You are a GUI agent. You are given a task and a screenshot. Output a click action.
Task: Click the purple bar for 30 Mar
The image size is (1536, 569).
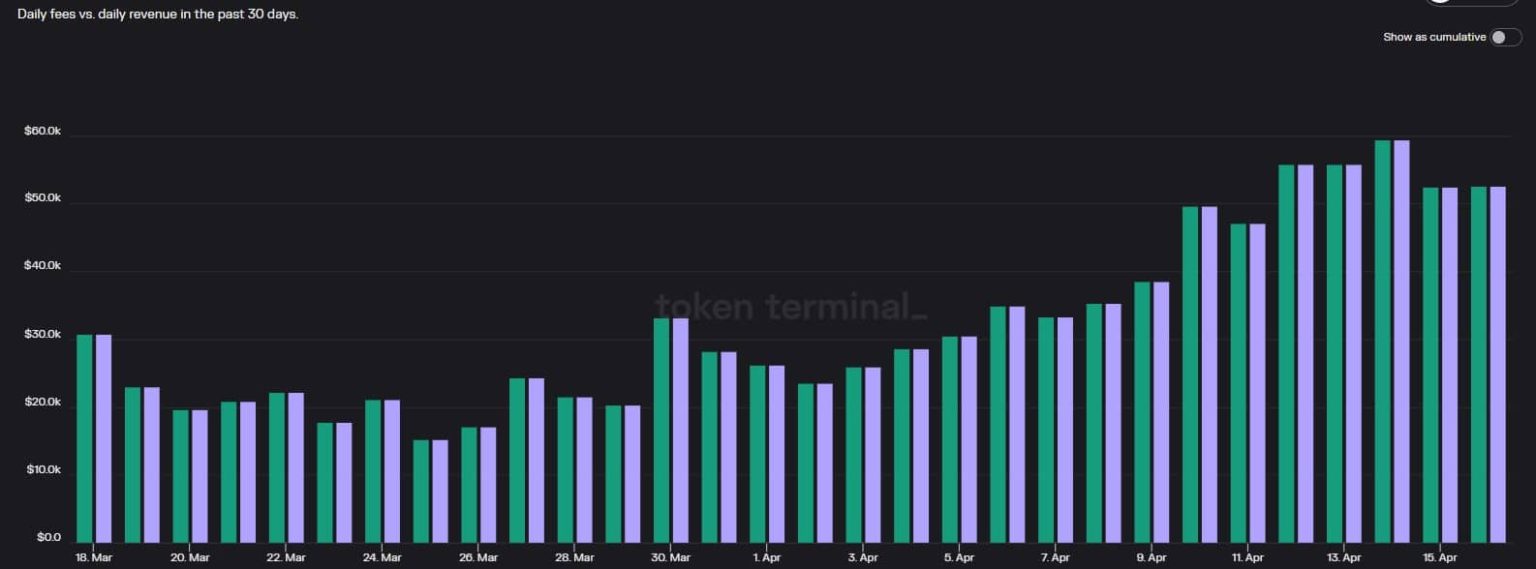[x=680, y=430]
